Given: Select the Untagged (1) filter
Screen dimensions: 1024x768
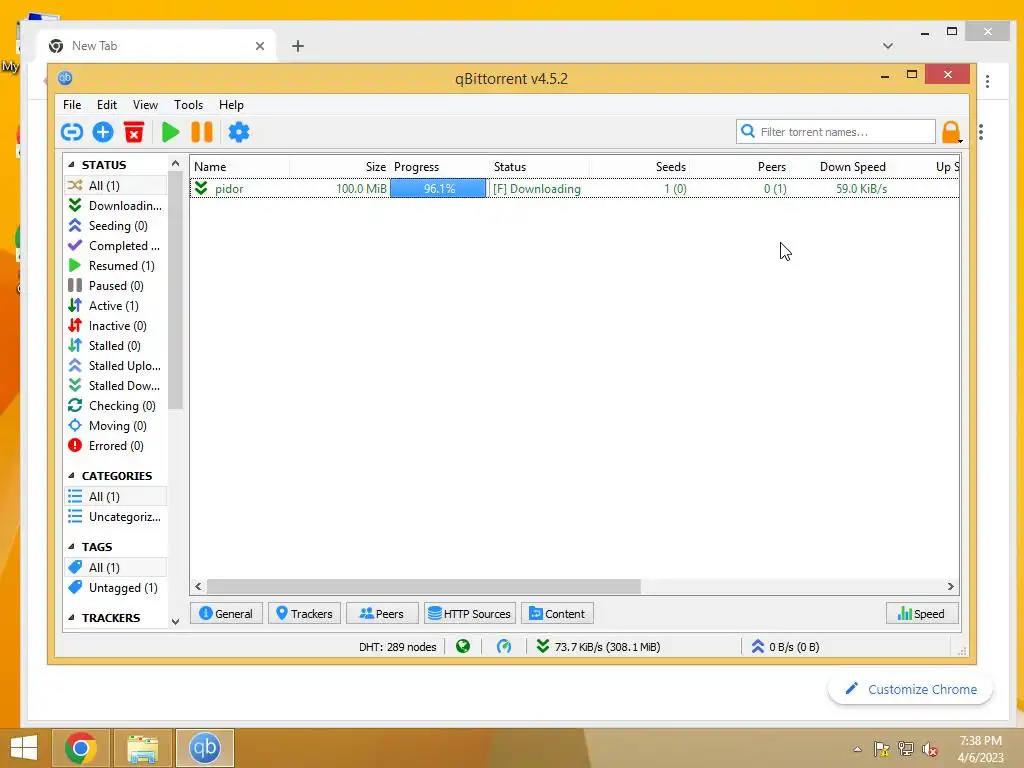Looking at the screenshot, I should pyautogui.click(x=115, y=588).
